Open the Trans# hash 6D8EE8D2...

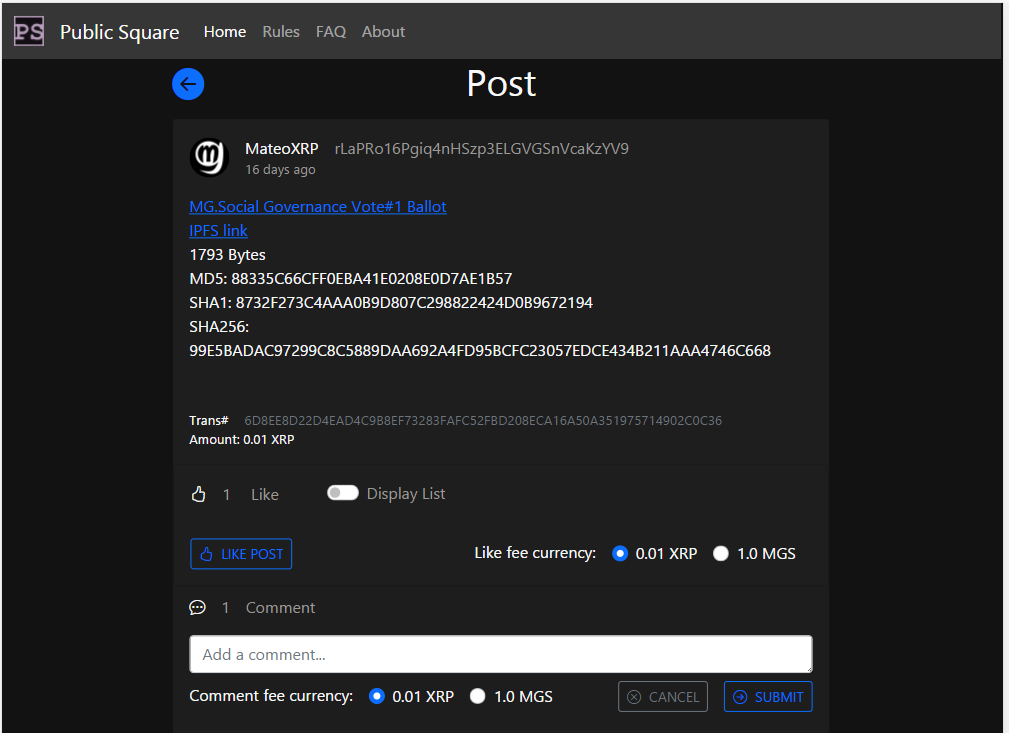483,420
